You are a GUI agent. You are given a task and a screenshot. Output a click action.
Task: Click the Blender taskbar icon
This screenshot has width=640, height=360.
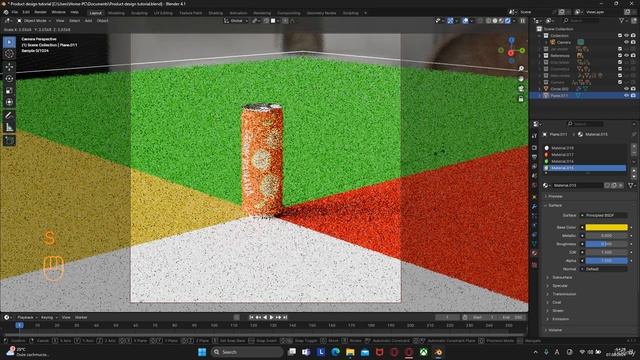tap(438, 352)
